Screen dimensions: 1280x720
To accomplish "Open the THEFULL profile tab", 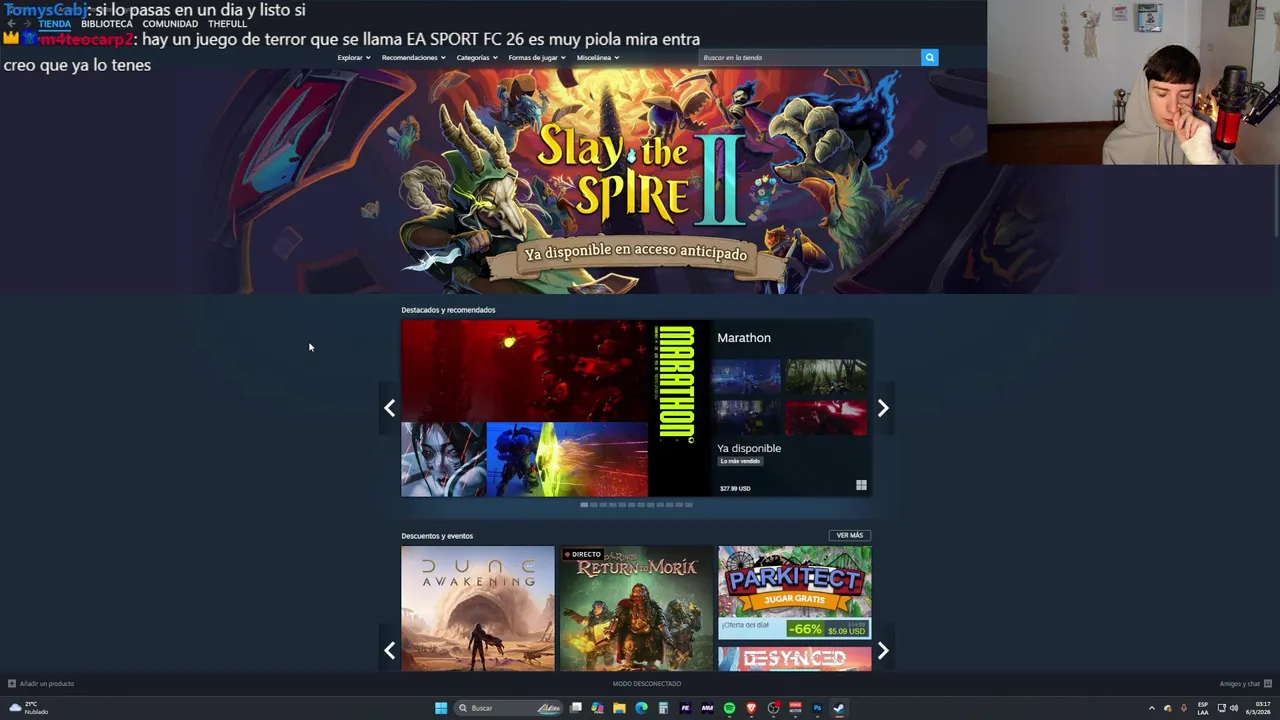I will click(x=227, y=24).
